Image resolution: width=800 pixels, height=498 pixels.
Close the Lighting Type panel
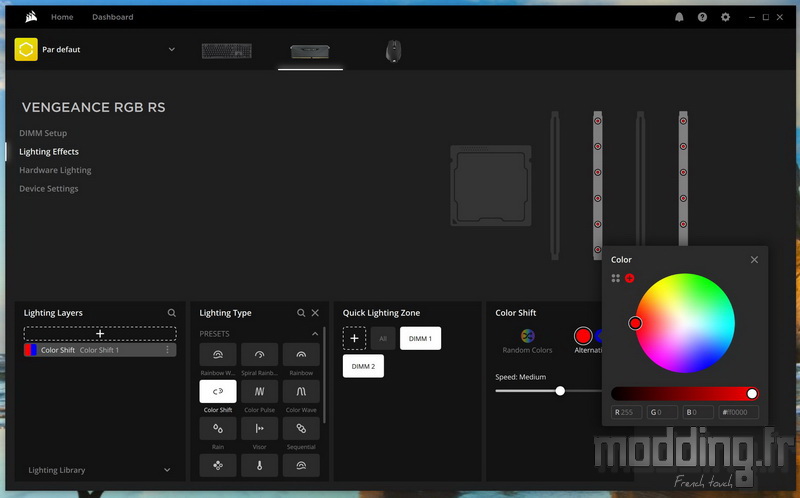315,313
